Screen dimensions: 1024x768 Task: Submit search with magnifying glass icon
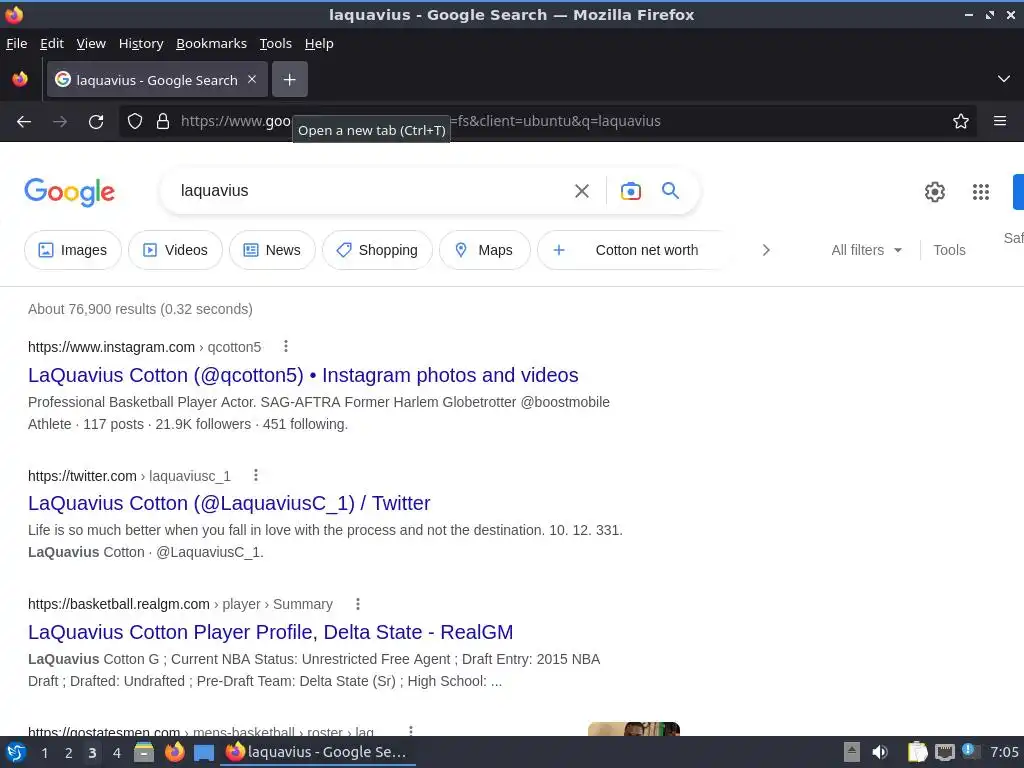[670, 191]
